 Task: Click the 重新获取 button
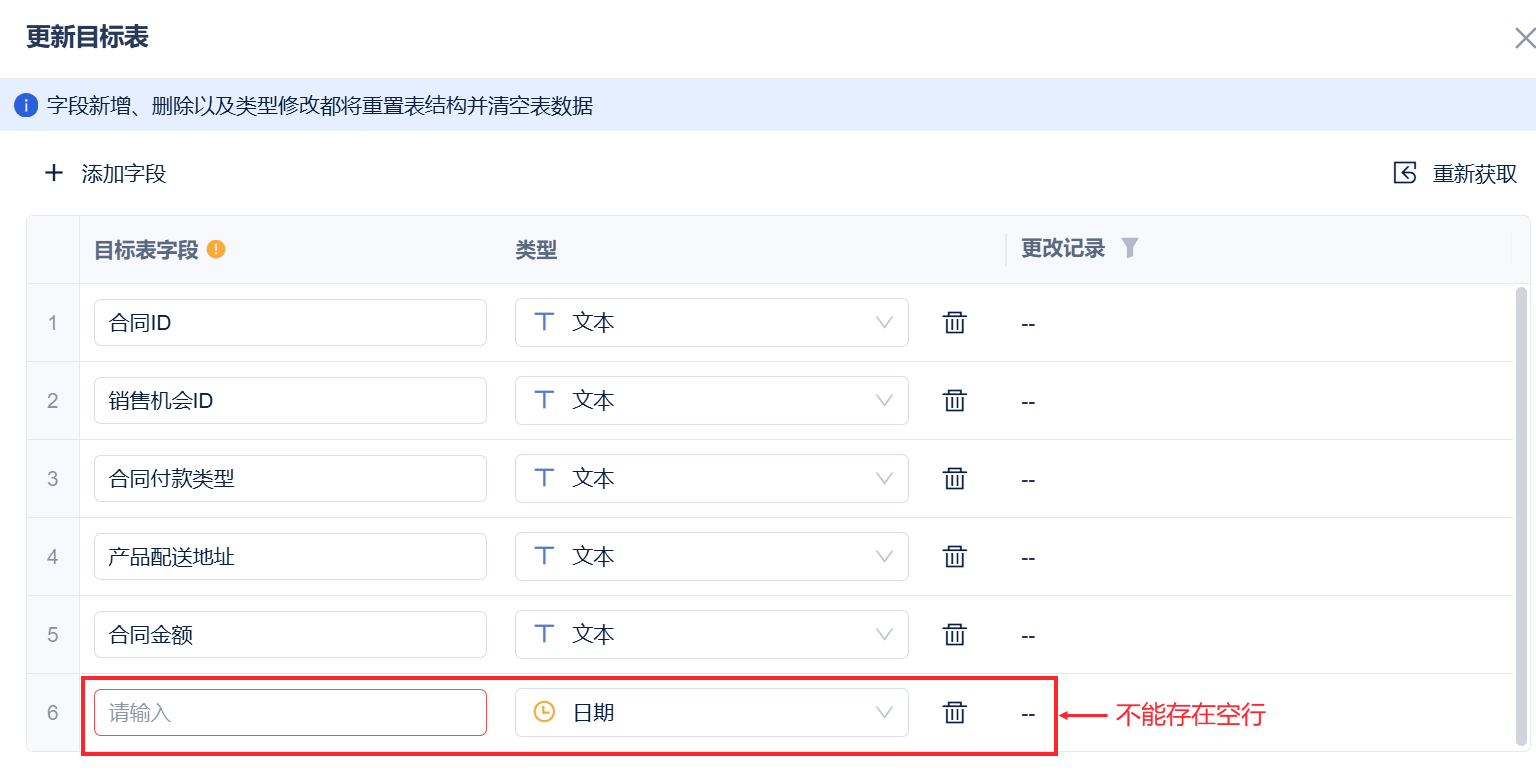(1456, 174)
